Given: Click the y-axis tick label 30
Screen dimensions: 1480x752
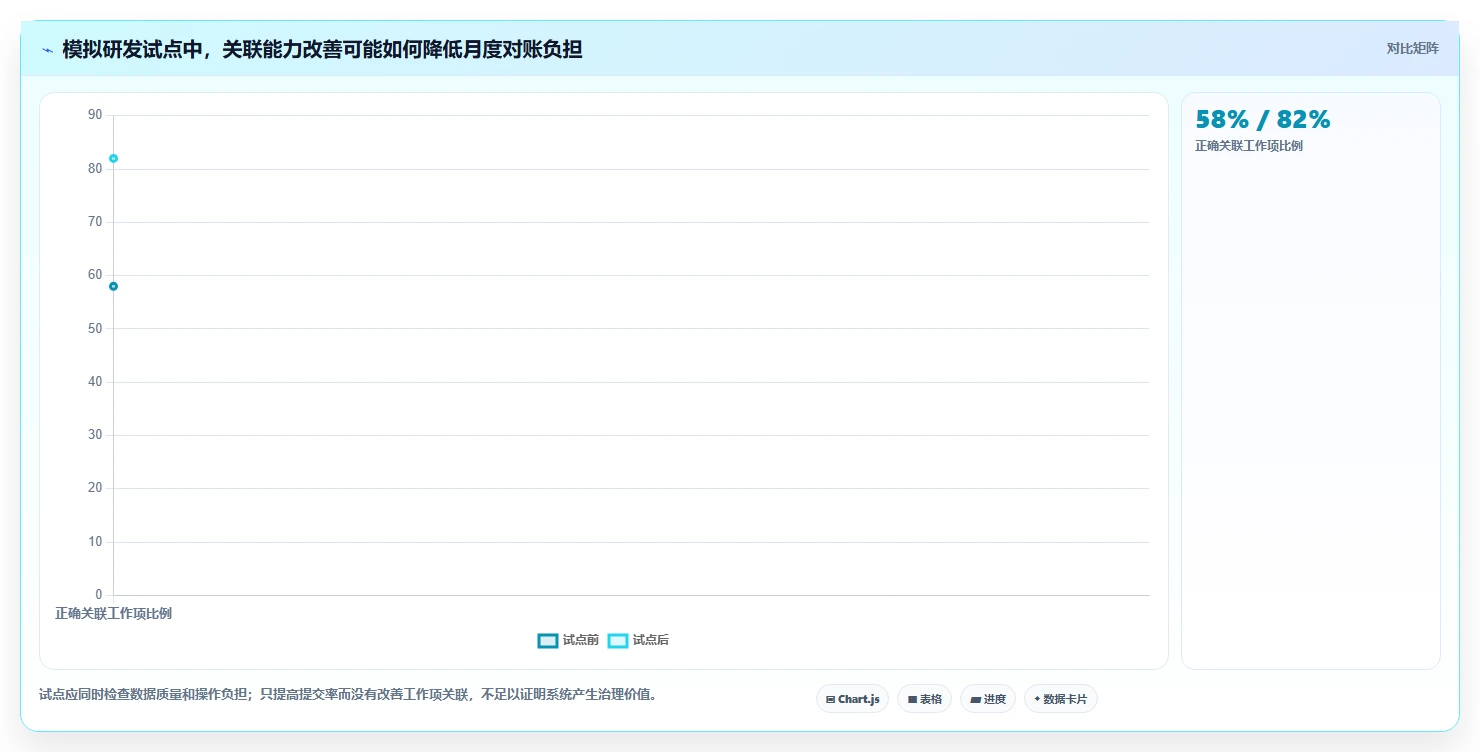Looking at the screenshot, I should pyautogui.click(x=95, y=435).
